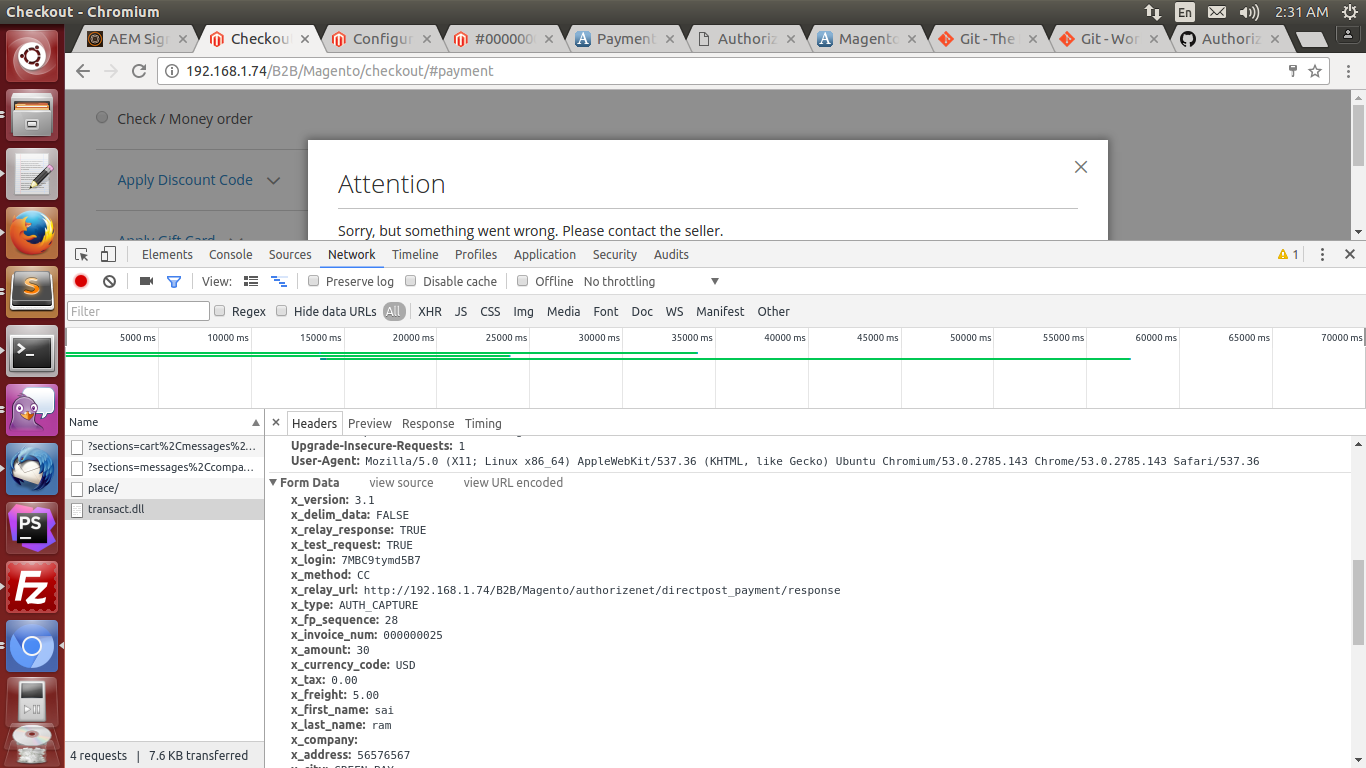Toggle the device toolbar icon

pos(108,255)
